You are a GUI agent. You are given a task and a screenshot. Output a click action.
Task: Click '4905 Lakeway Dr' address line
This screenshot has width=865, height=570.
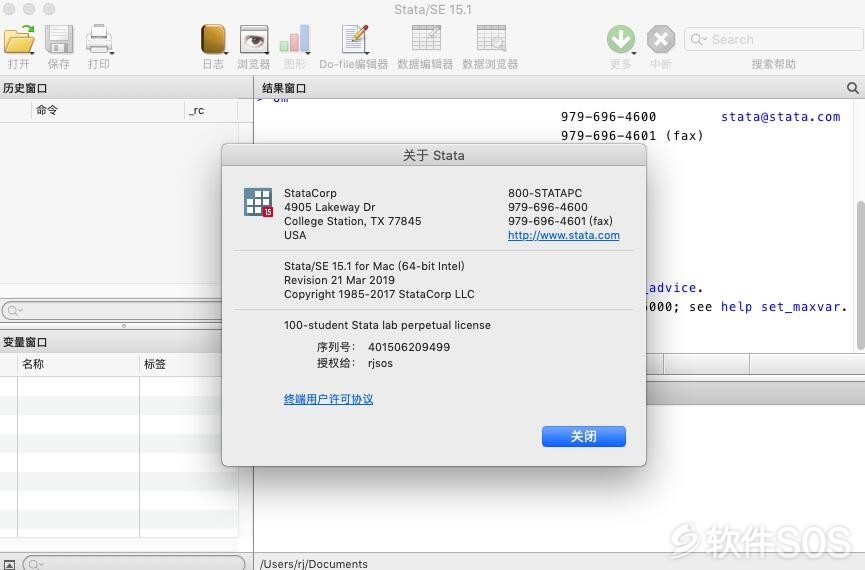(x=329, y=207)
